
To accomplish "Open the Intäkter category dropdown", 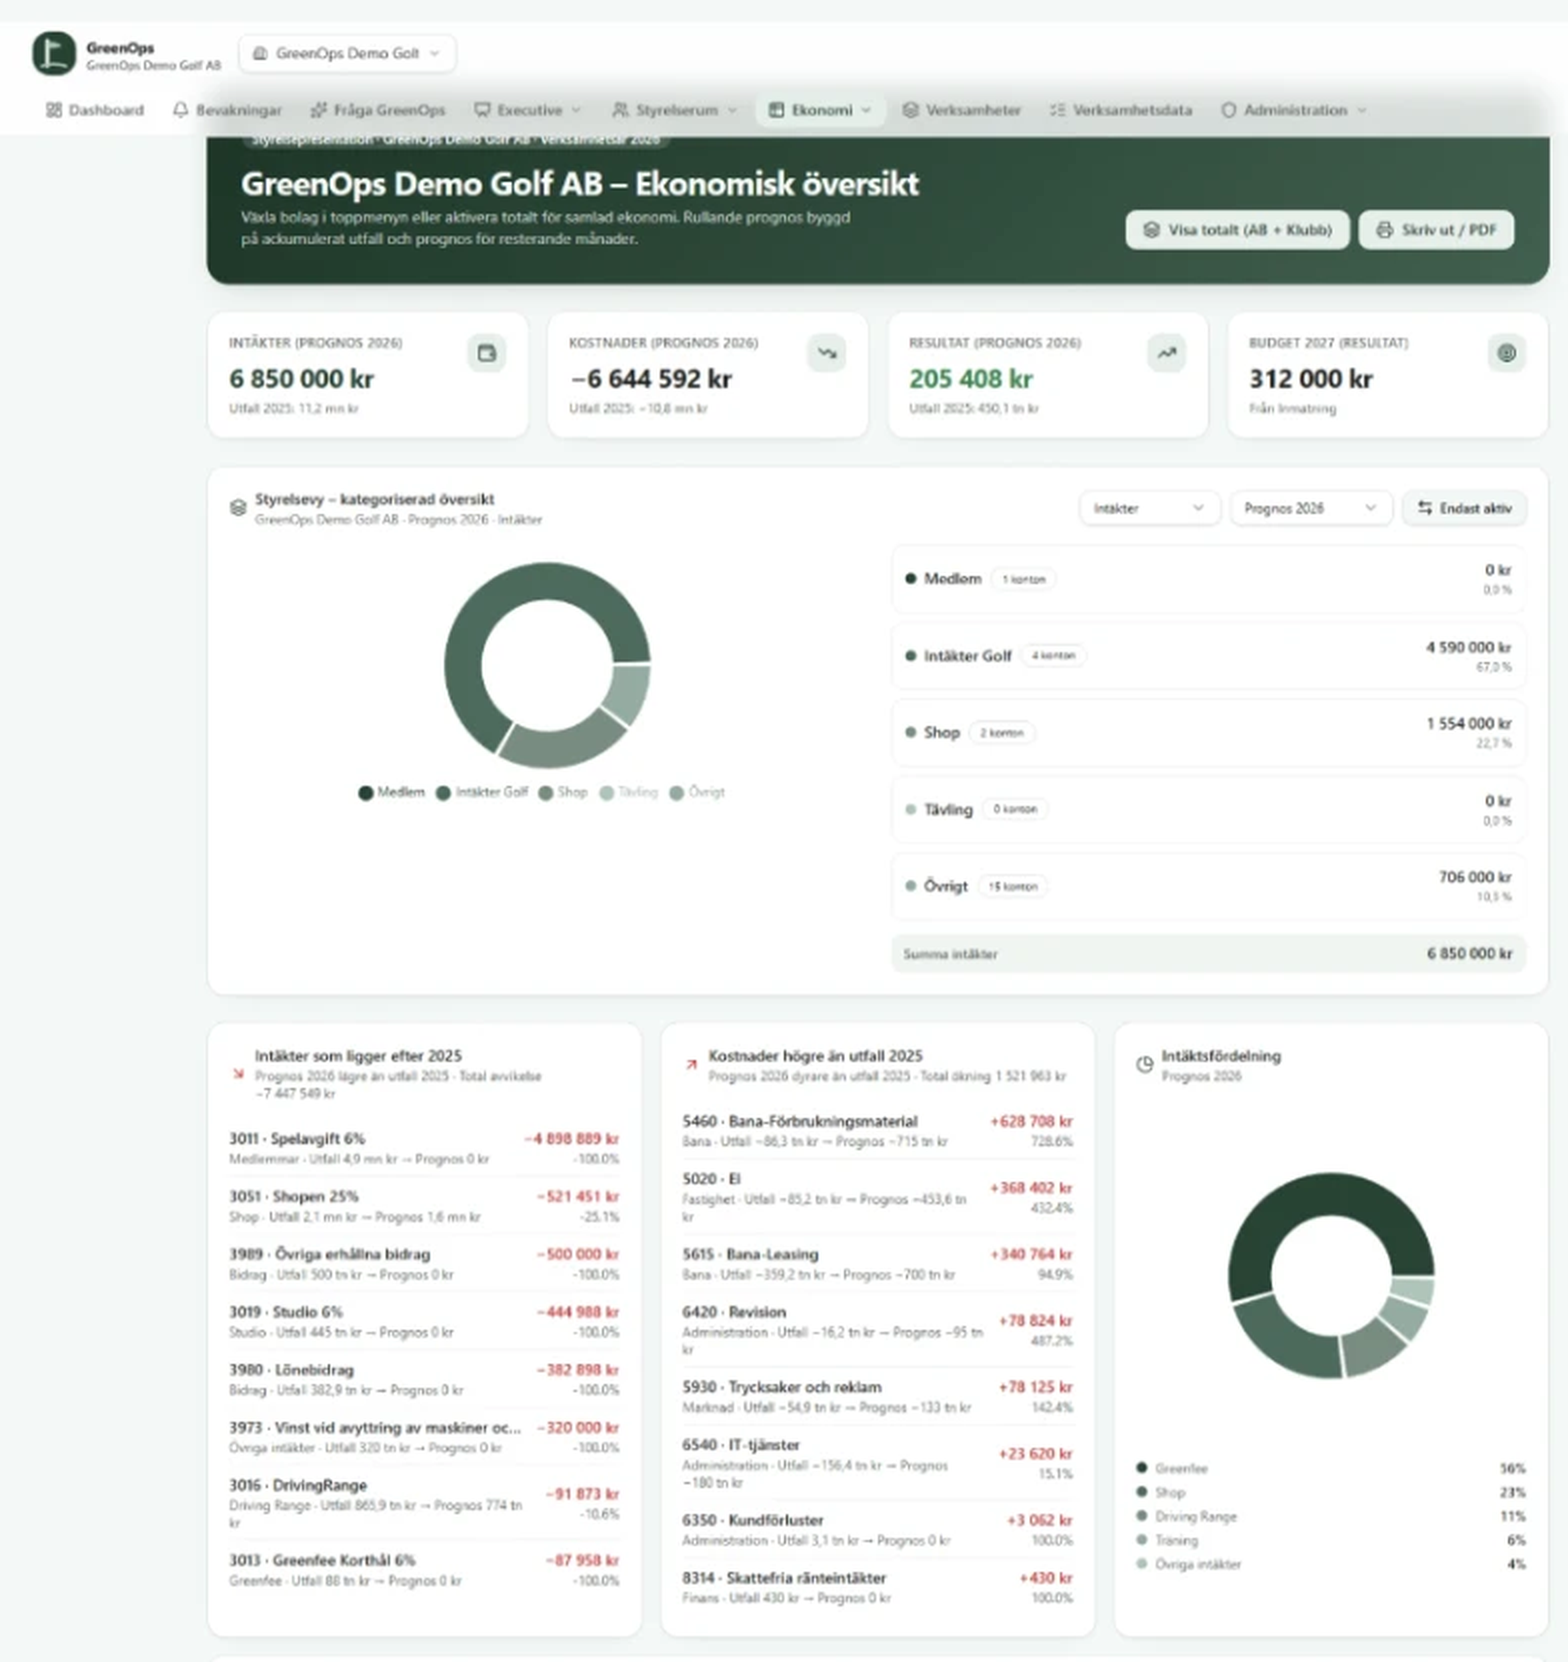I will 1149,508.
